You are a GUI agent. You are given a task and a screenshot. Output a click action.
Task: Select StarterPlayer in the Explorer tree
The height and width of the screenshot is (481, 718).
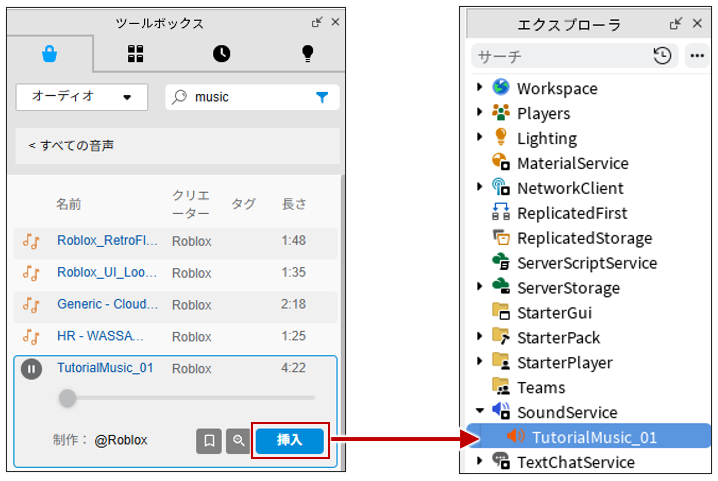coord(565,363)
